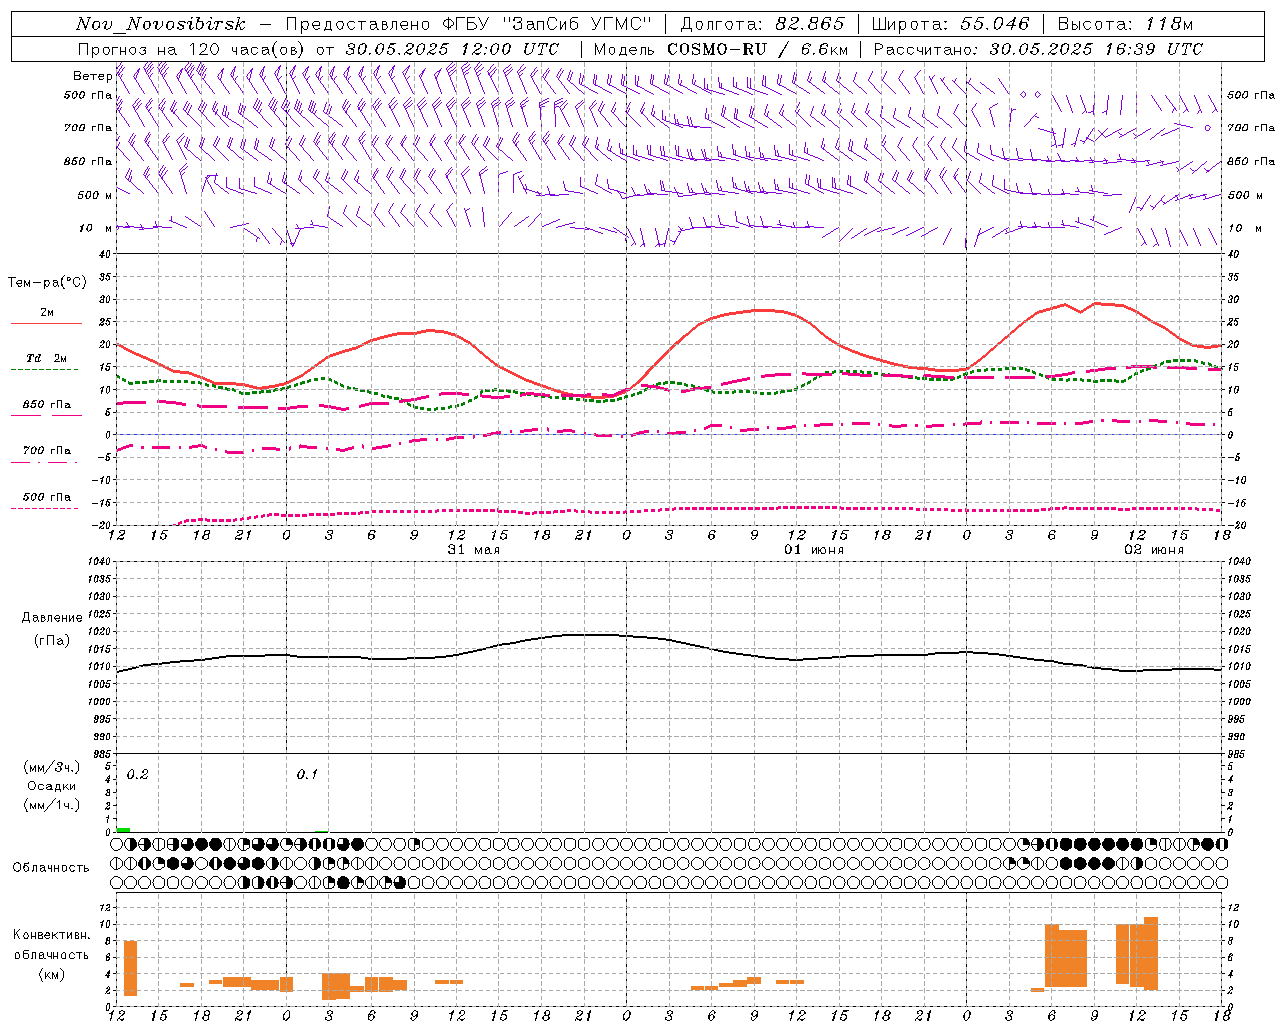This screenshot has width=1280, height=1024.
Task: Click the (мм/3ч.) units label
Action: (51, 767)
